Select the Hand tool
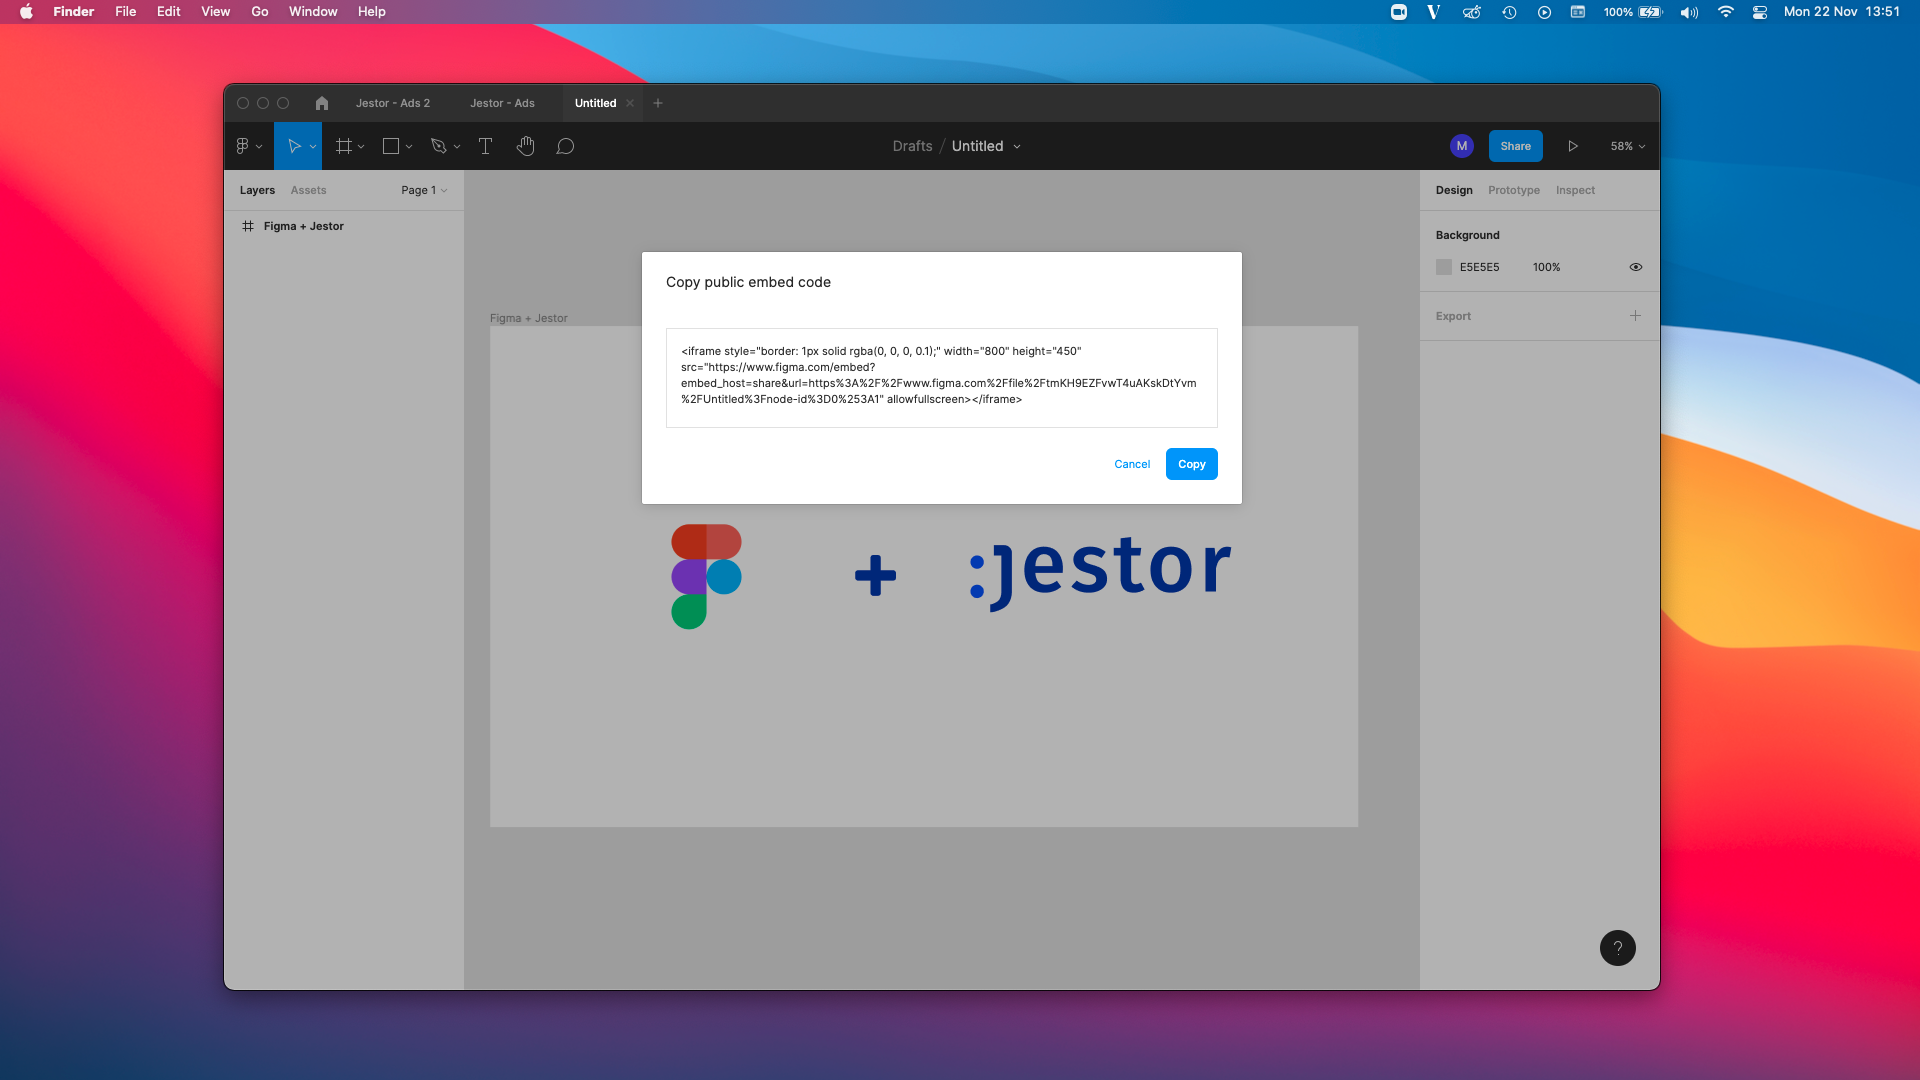Screen dimensions: 1920x1080 [526, 146]
